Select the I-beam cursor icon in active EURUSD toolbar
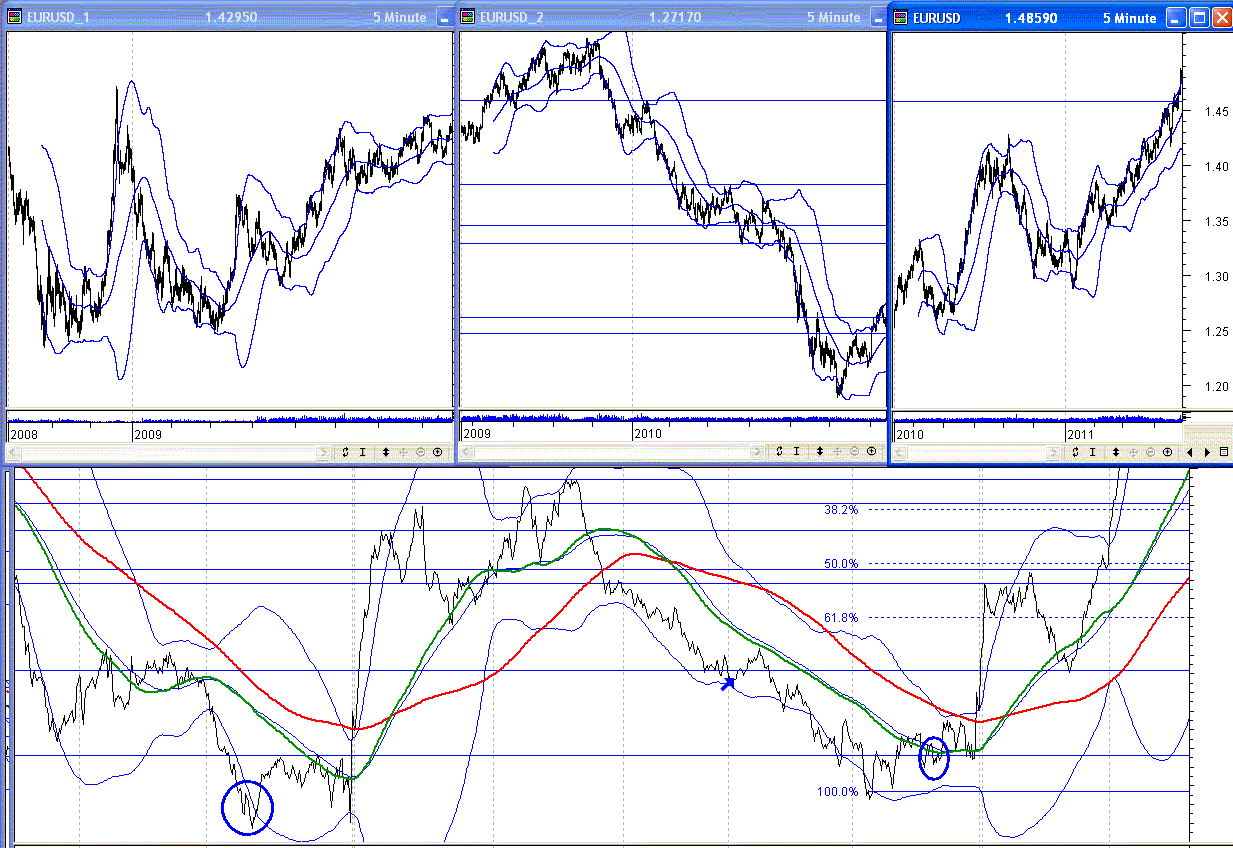The image size is (1233, 848). 1093,452
